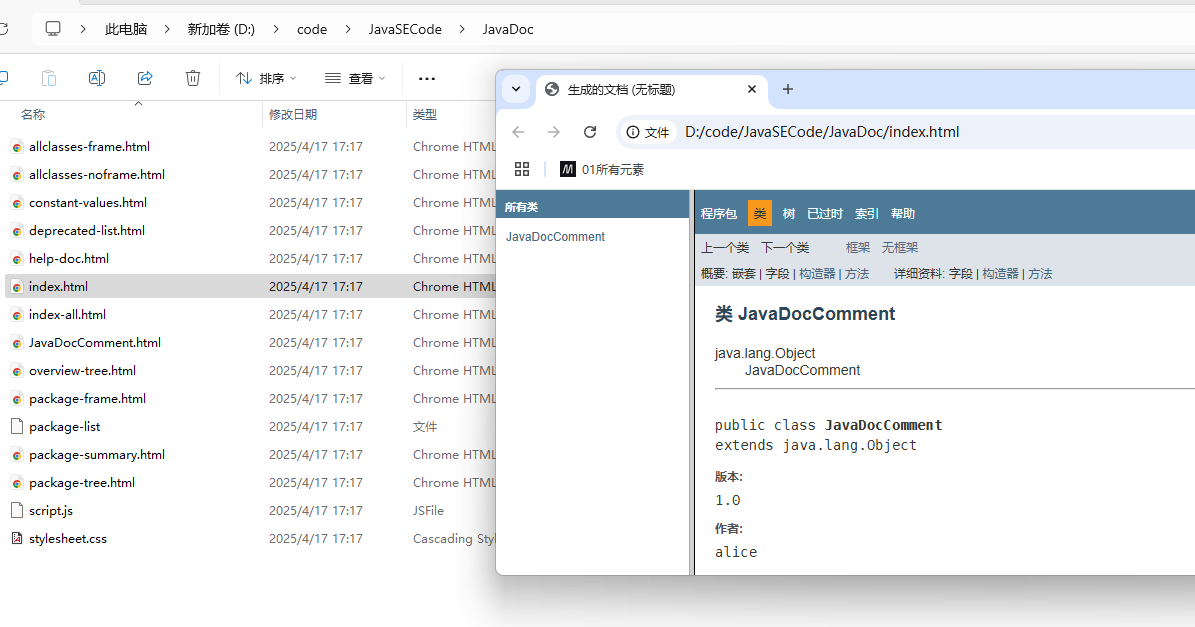Expand the chevron after JavaSECode breadcrumb
The image size is (1195, 627).
pos(462,29)
